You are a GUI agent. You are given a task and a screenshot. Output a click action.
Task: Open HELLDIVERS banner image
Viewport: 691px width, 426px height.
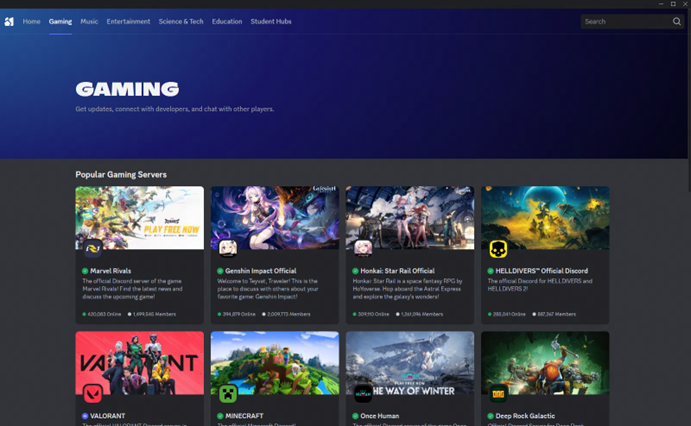tap(545, 218)
